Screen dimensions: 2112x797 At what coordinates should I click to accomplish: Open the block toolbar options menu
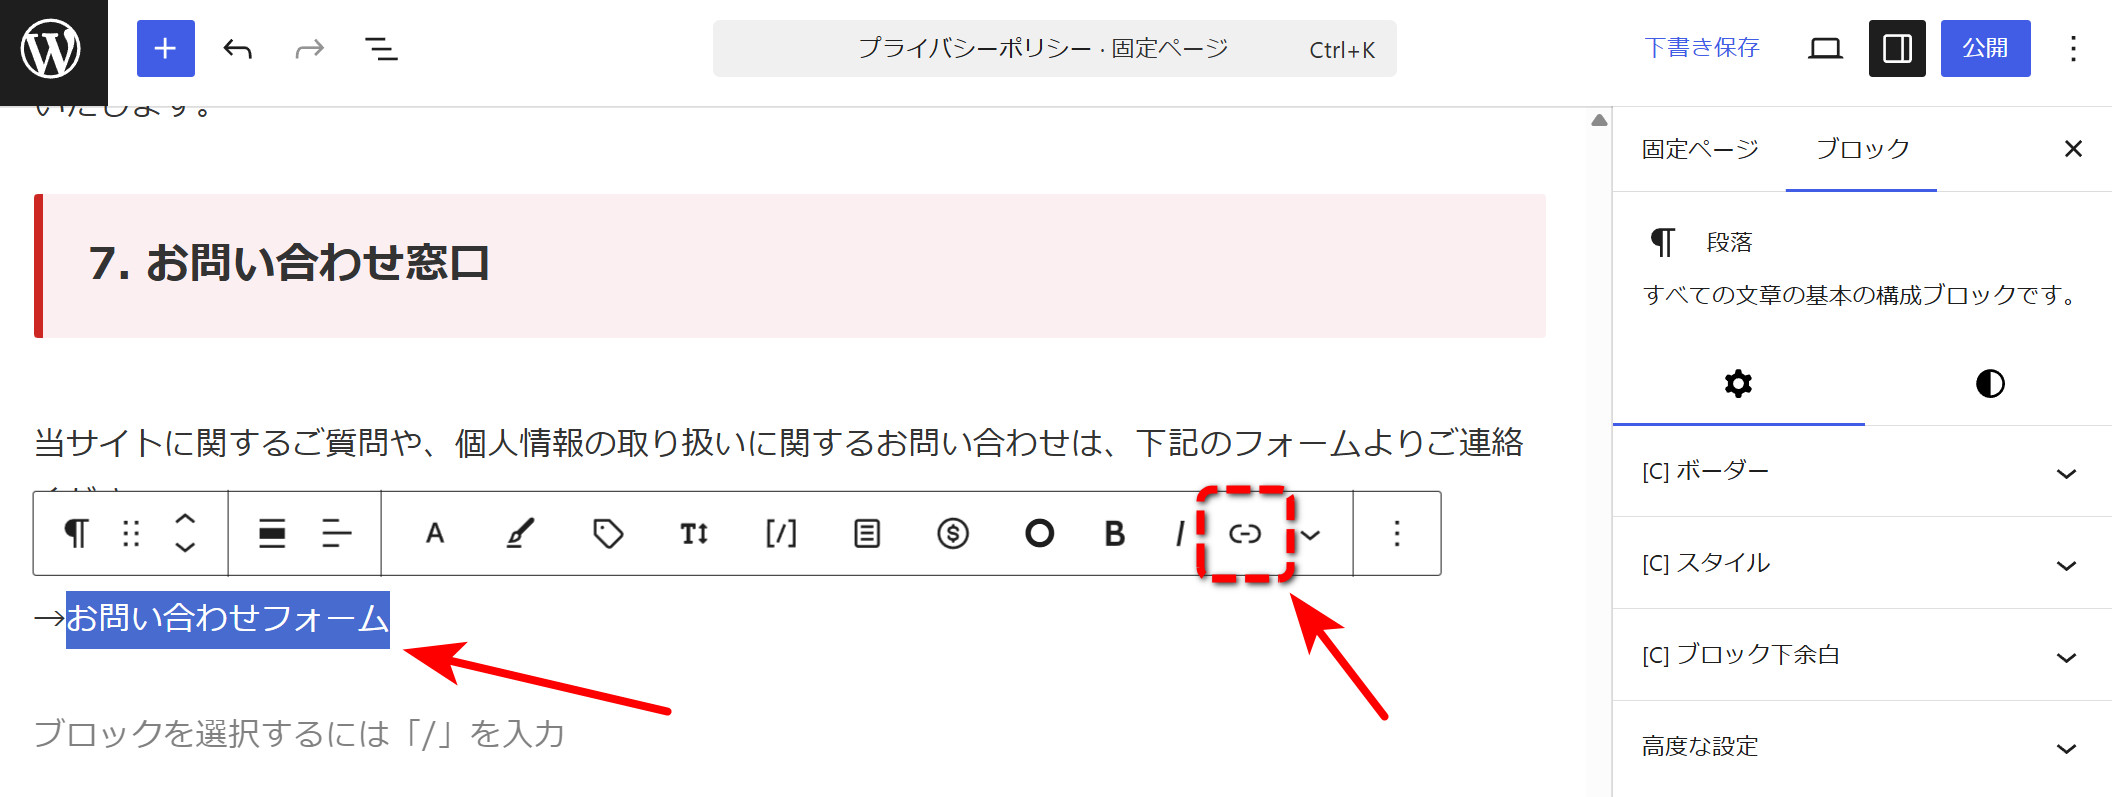1397,534
